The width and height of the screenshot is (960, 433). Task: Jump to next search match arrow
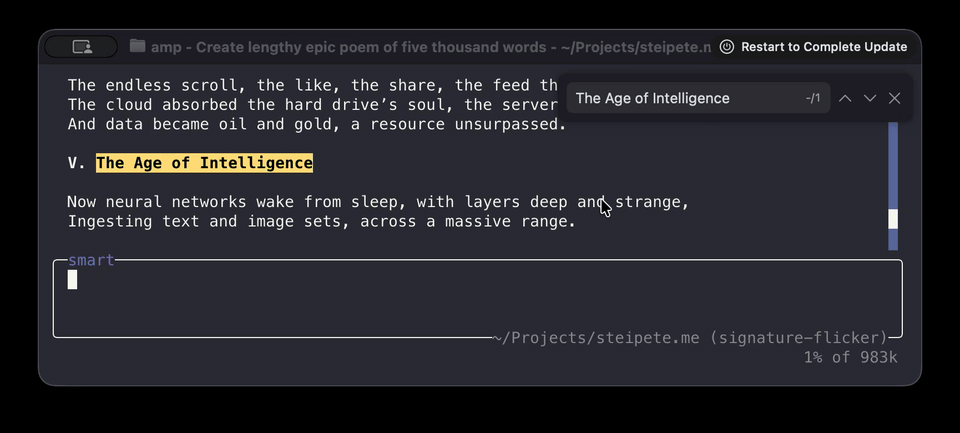pyautogui.click(x=870, y=98)
